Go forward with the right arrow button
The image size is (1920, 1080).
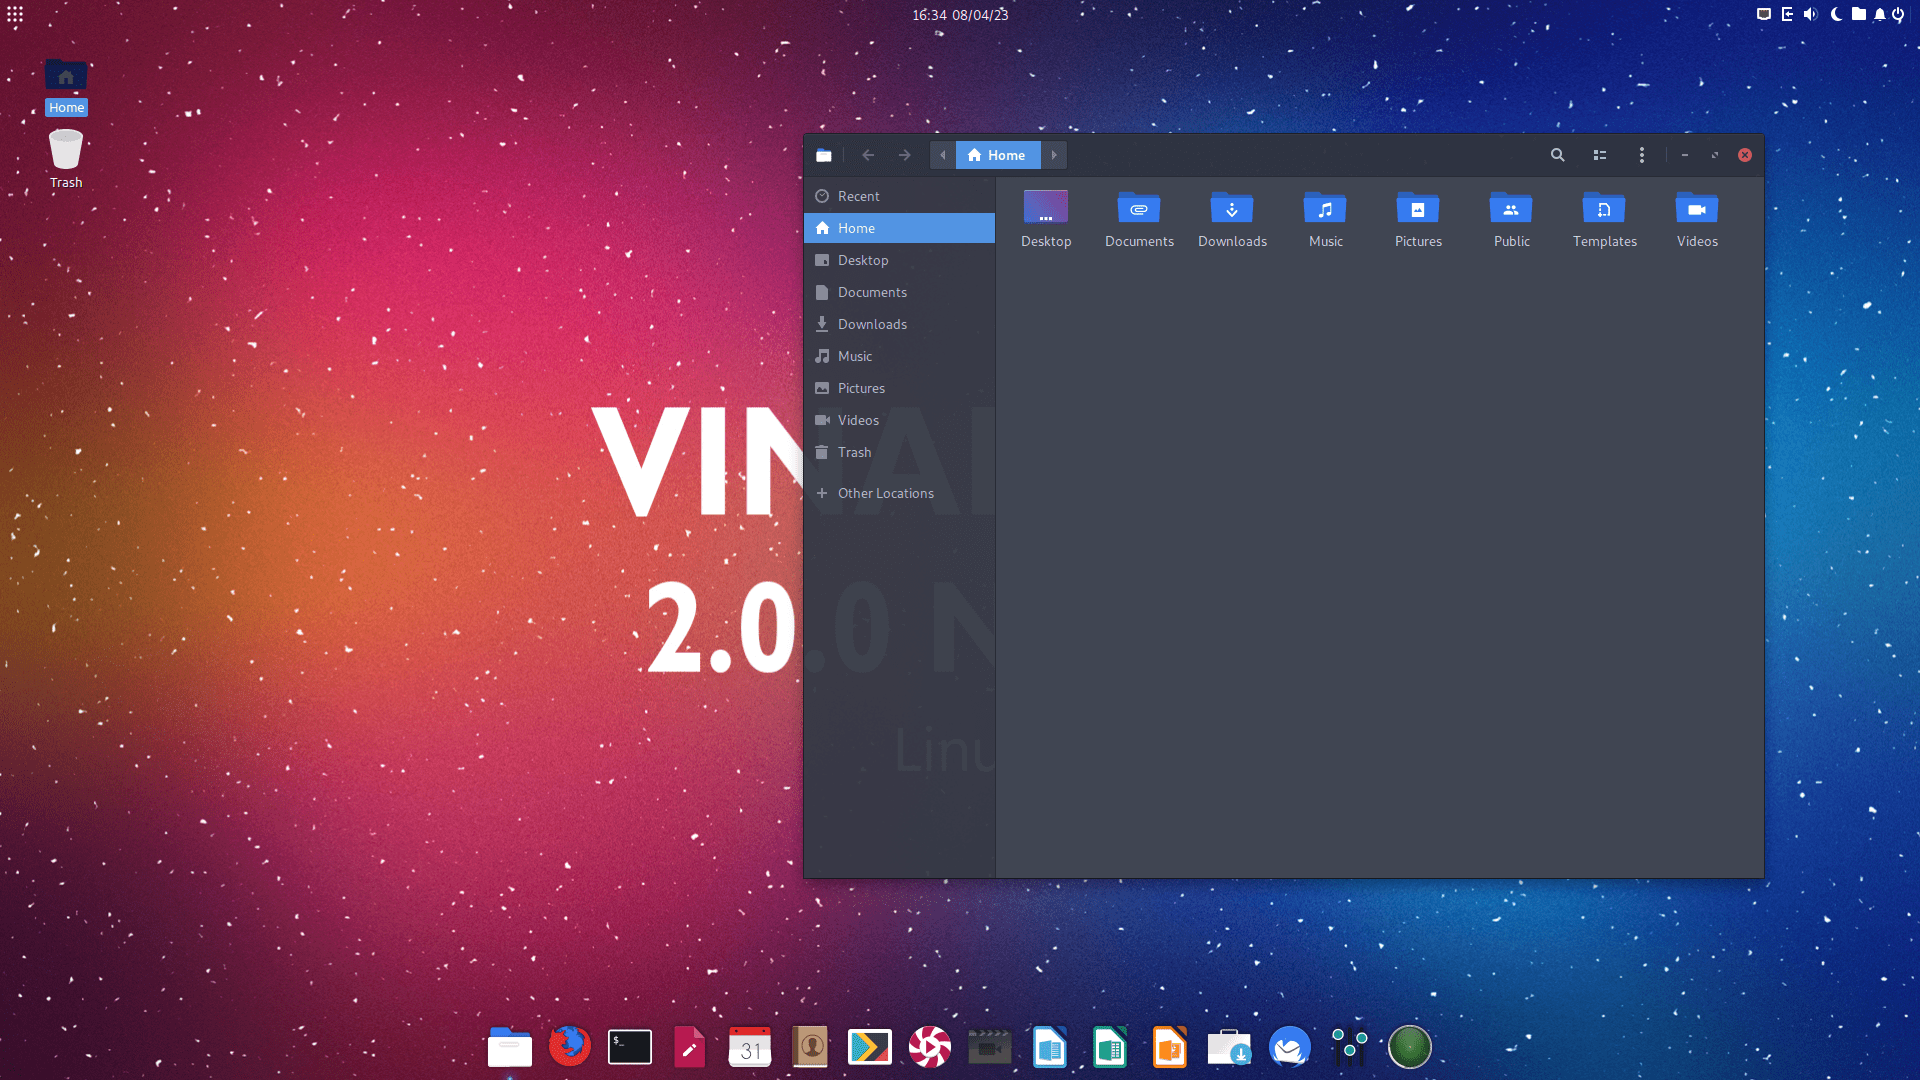click(x=904, y=155)
